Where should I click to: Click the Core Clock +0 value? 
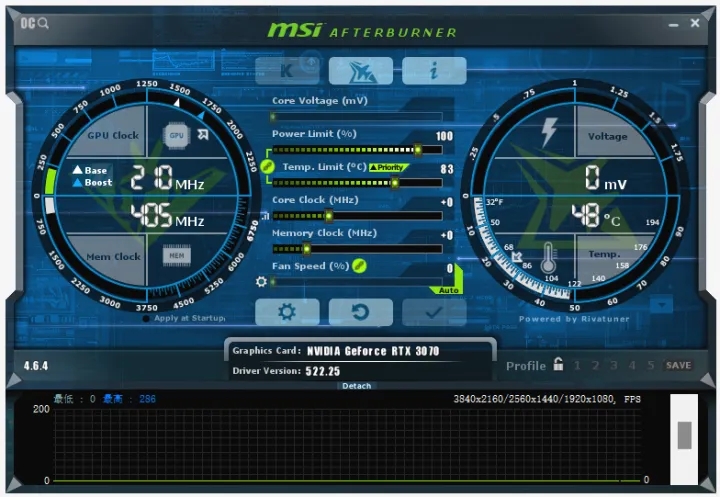(x=447, y=203)
